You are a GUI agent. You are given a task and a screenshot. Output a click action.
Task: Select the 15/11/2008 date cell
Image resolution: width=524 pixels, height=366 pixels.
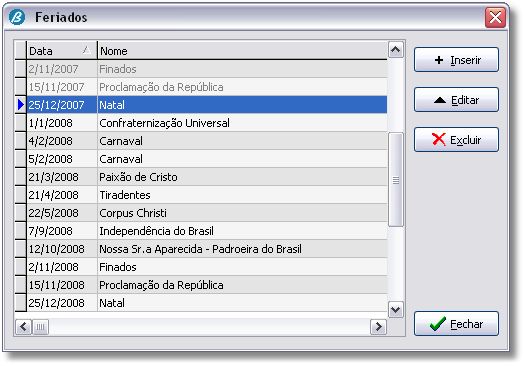(x=62, y=285)
